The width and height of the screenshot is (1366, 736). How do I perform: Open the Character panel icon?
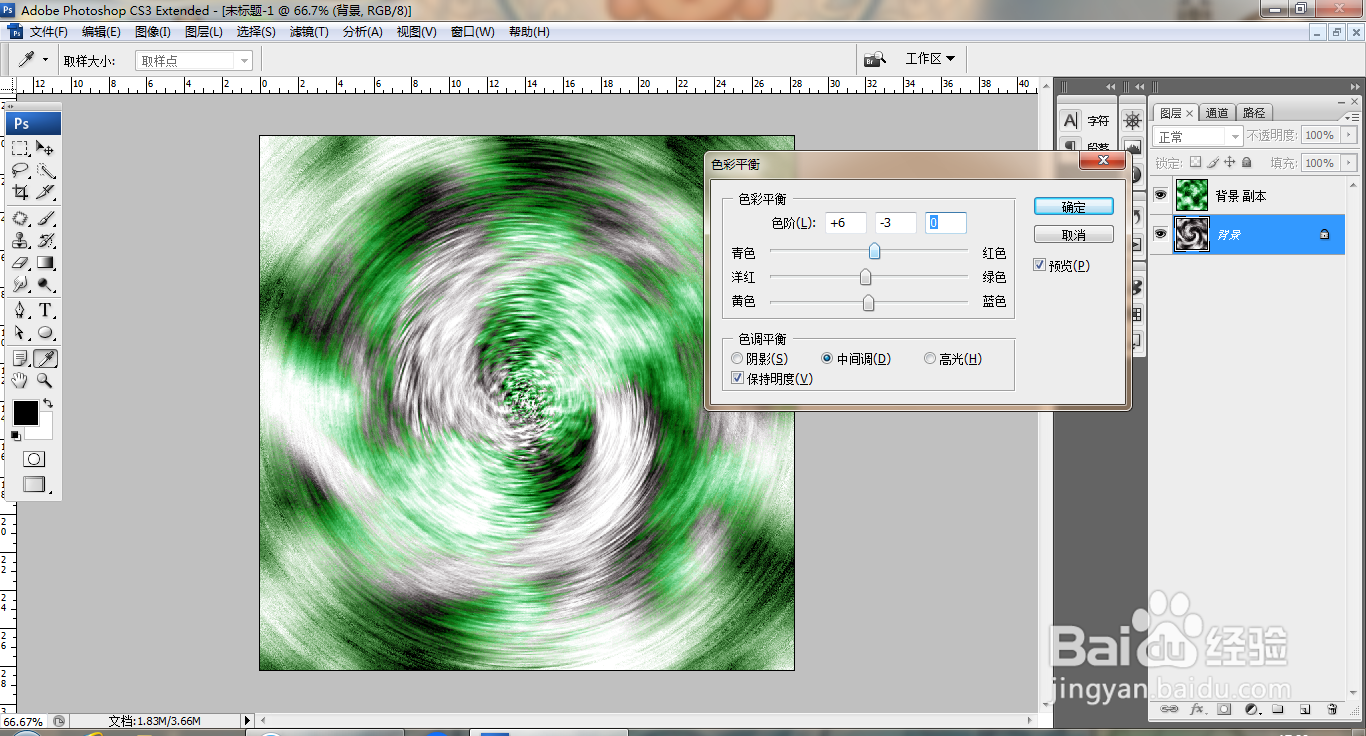click(x=1071, y=120)
